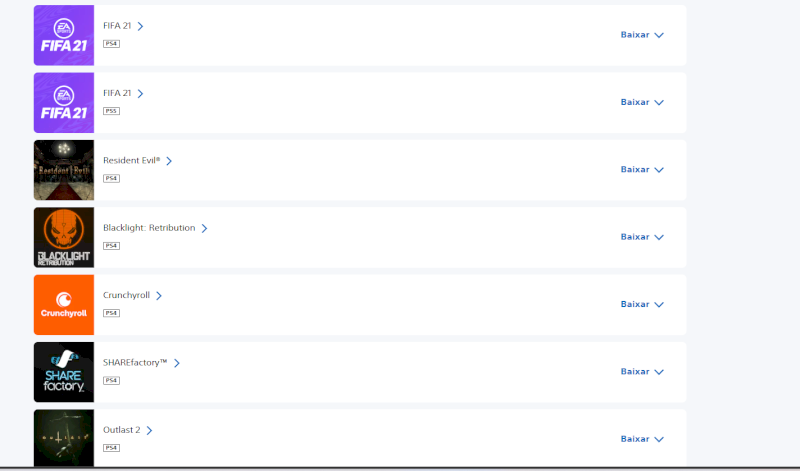Click the arrow beside the Resident Evil title

169,161
